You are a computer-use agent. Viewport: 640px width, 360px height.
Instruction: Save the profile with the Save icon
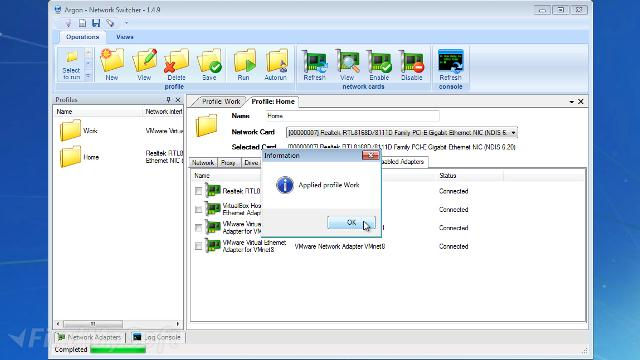pos(209,64)
